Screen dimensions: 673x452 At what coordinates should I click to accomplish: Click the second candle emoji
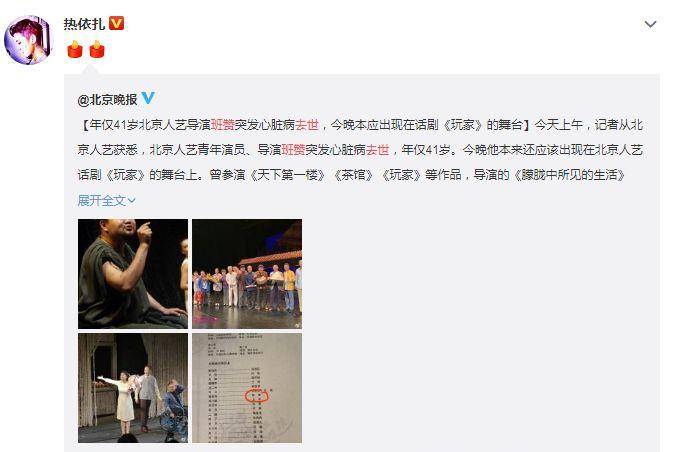click(97, 49)
